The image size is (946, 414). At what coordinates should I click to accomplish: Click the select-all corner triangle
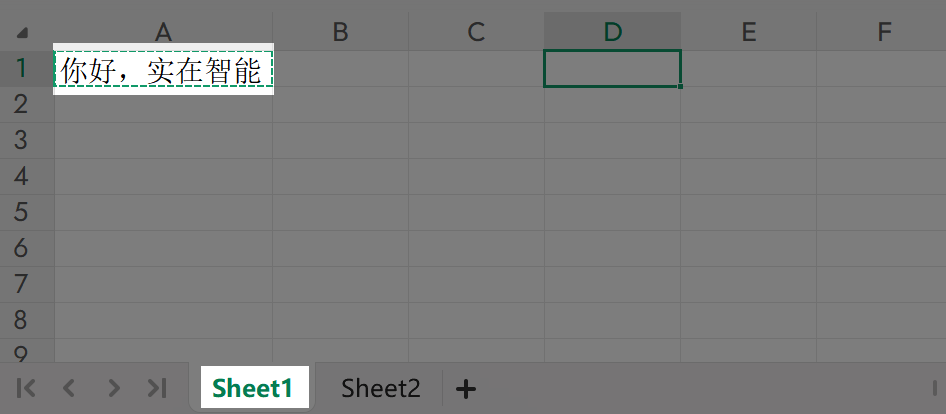coord(22,33)
